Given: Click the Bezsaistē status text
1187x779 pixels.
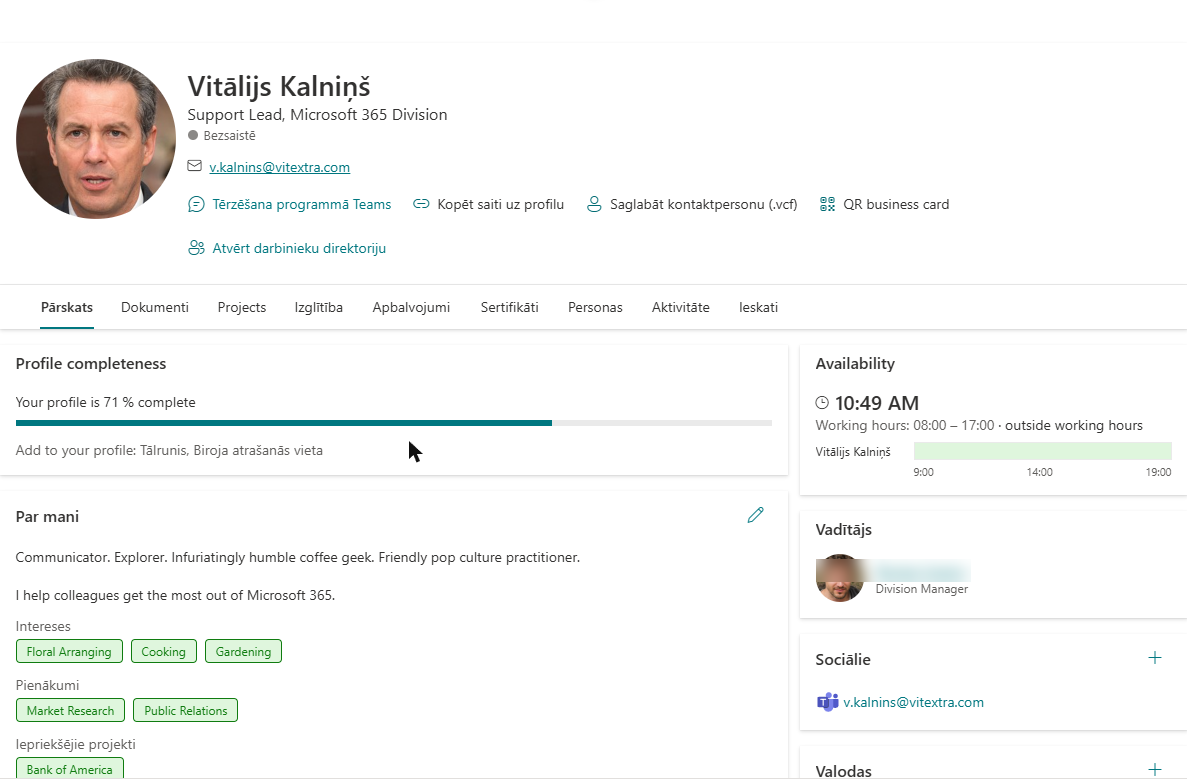Looking at the screenshot, I should tap(229, 136).
